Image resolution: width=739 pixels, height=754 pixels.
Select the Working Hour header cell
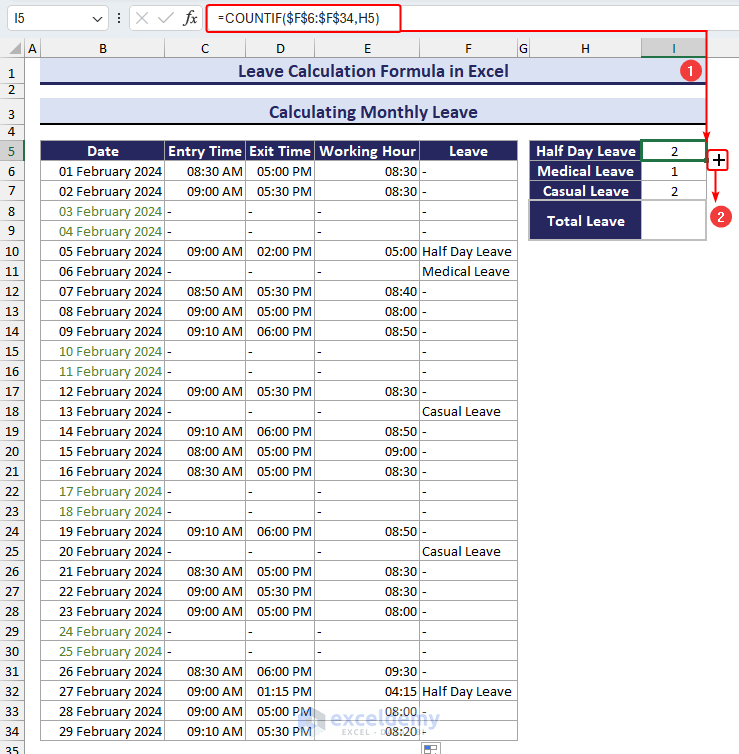(367, 151)
